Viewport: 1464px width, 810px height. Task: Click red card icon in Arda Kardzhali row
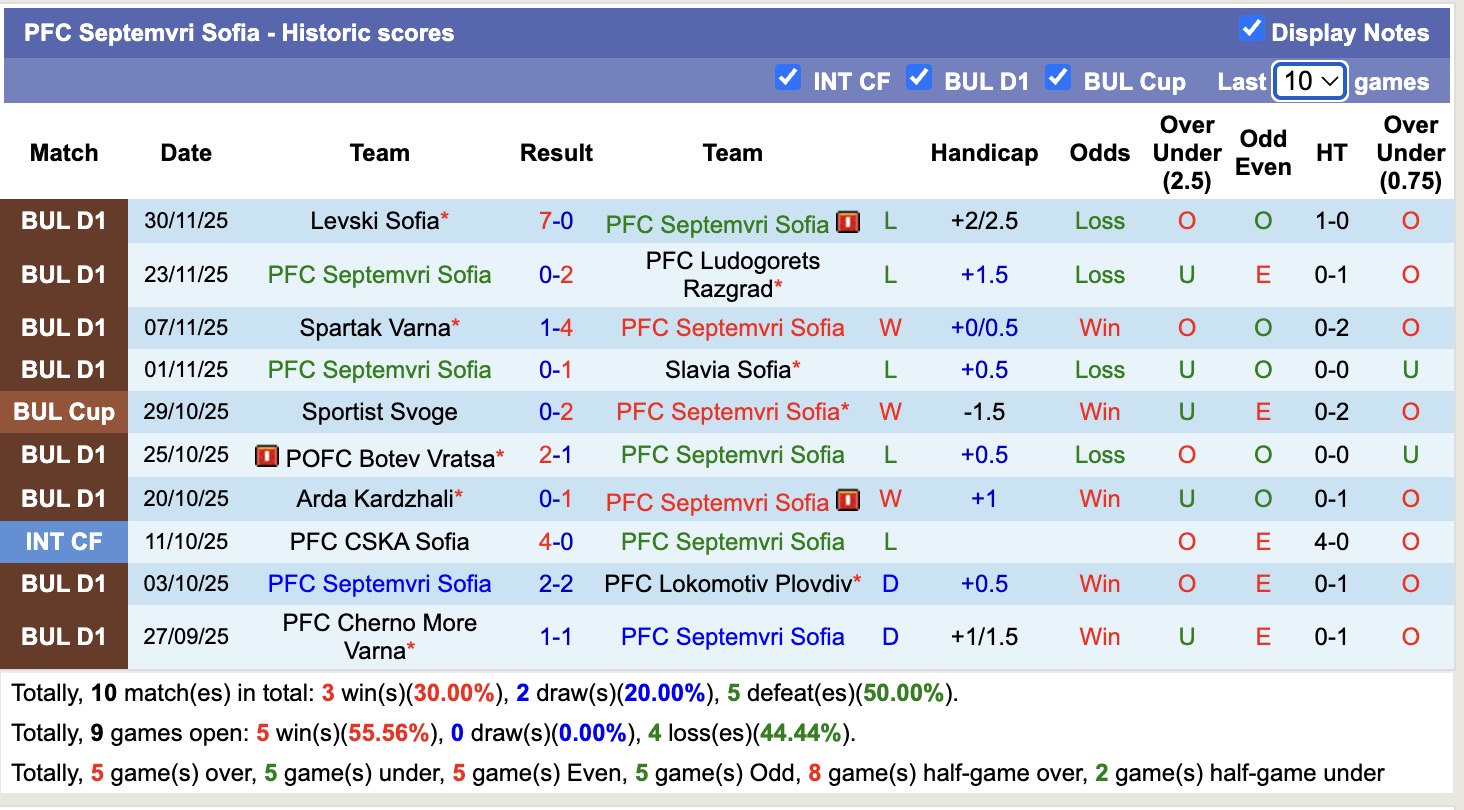coord(848,500)
